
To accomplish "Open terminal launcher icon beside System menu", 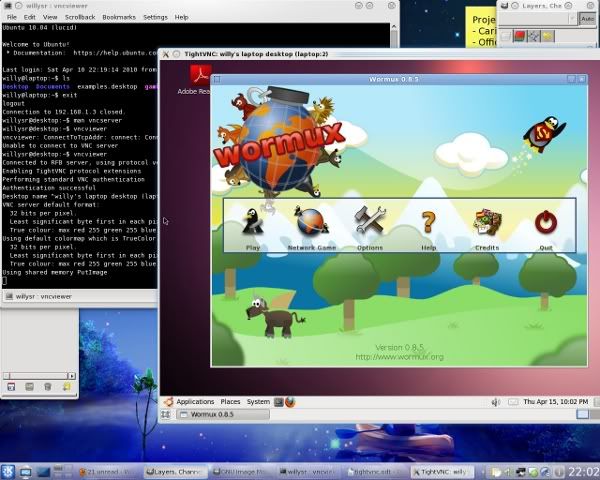I will 279,402.
